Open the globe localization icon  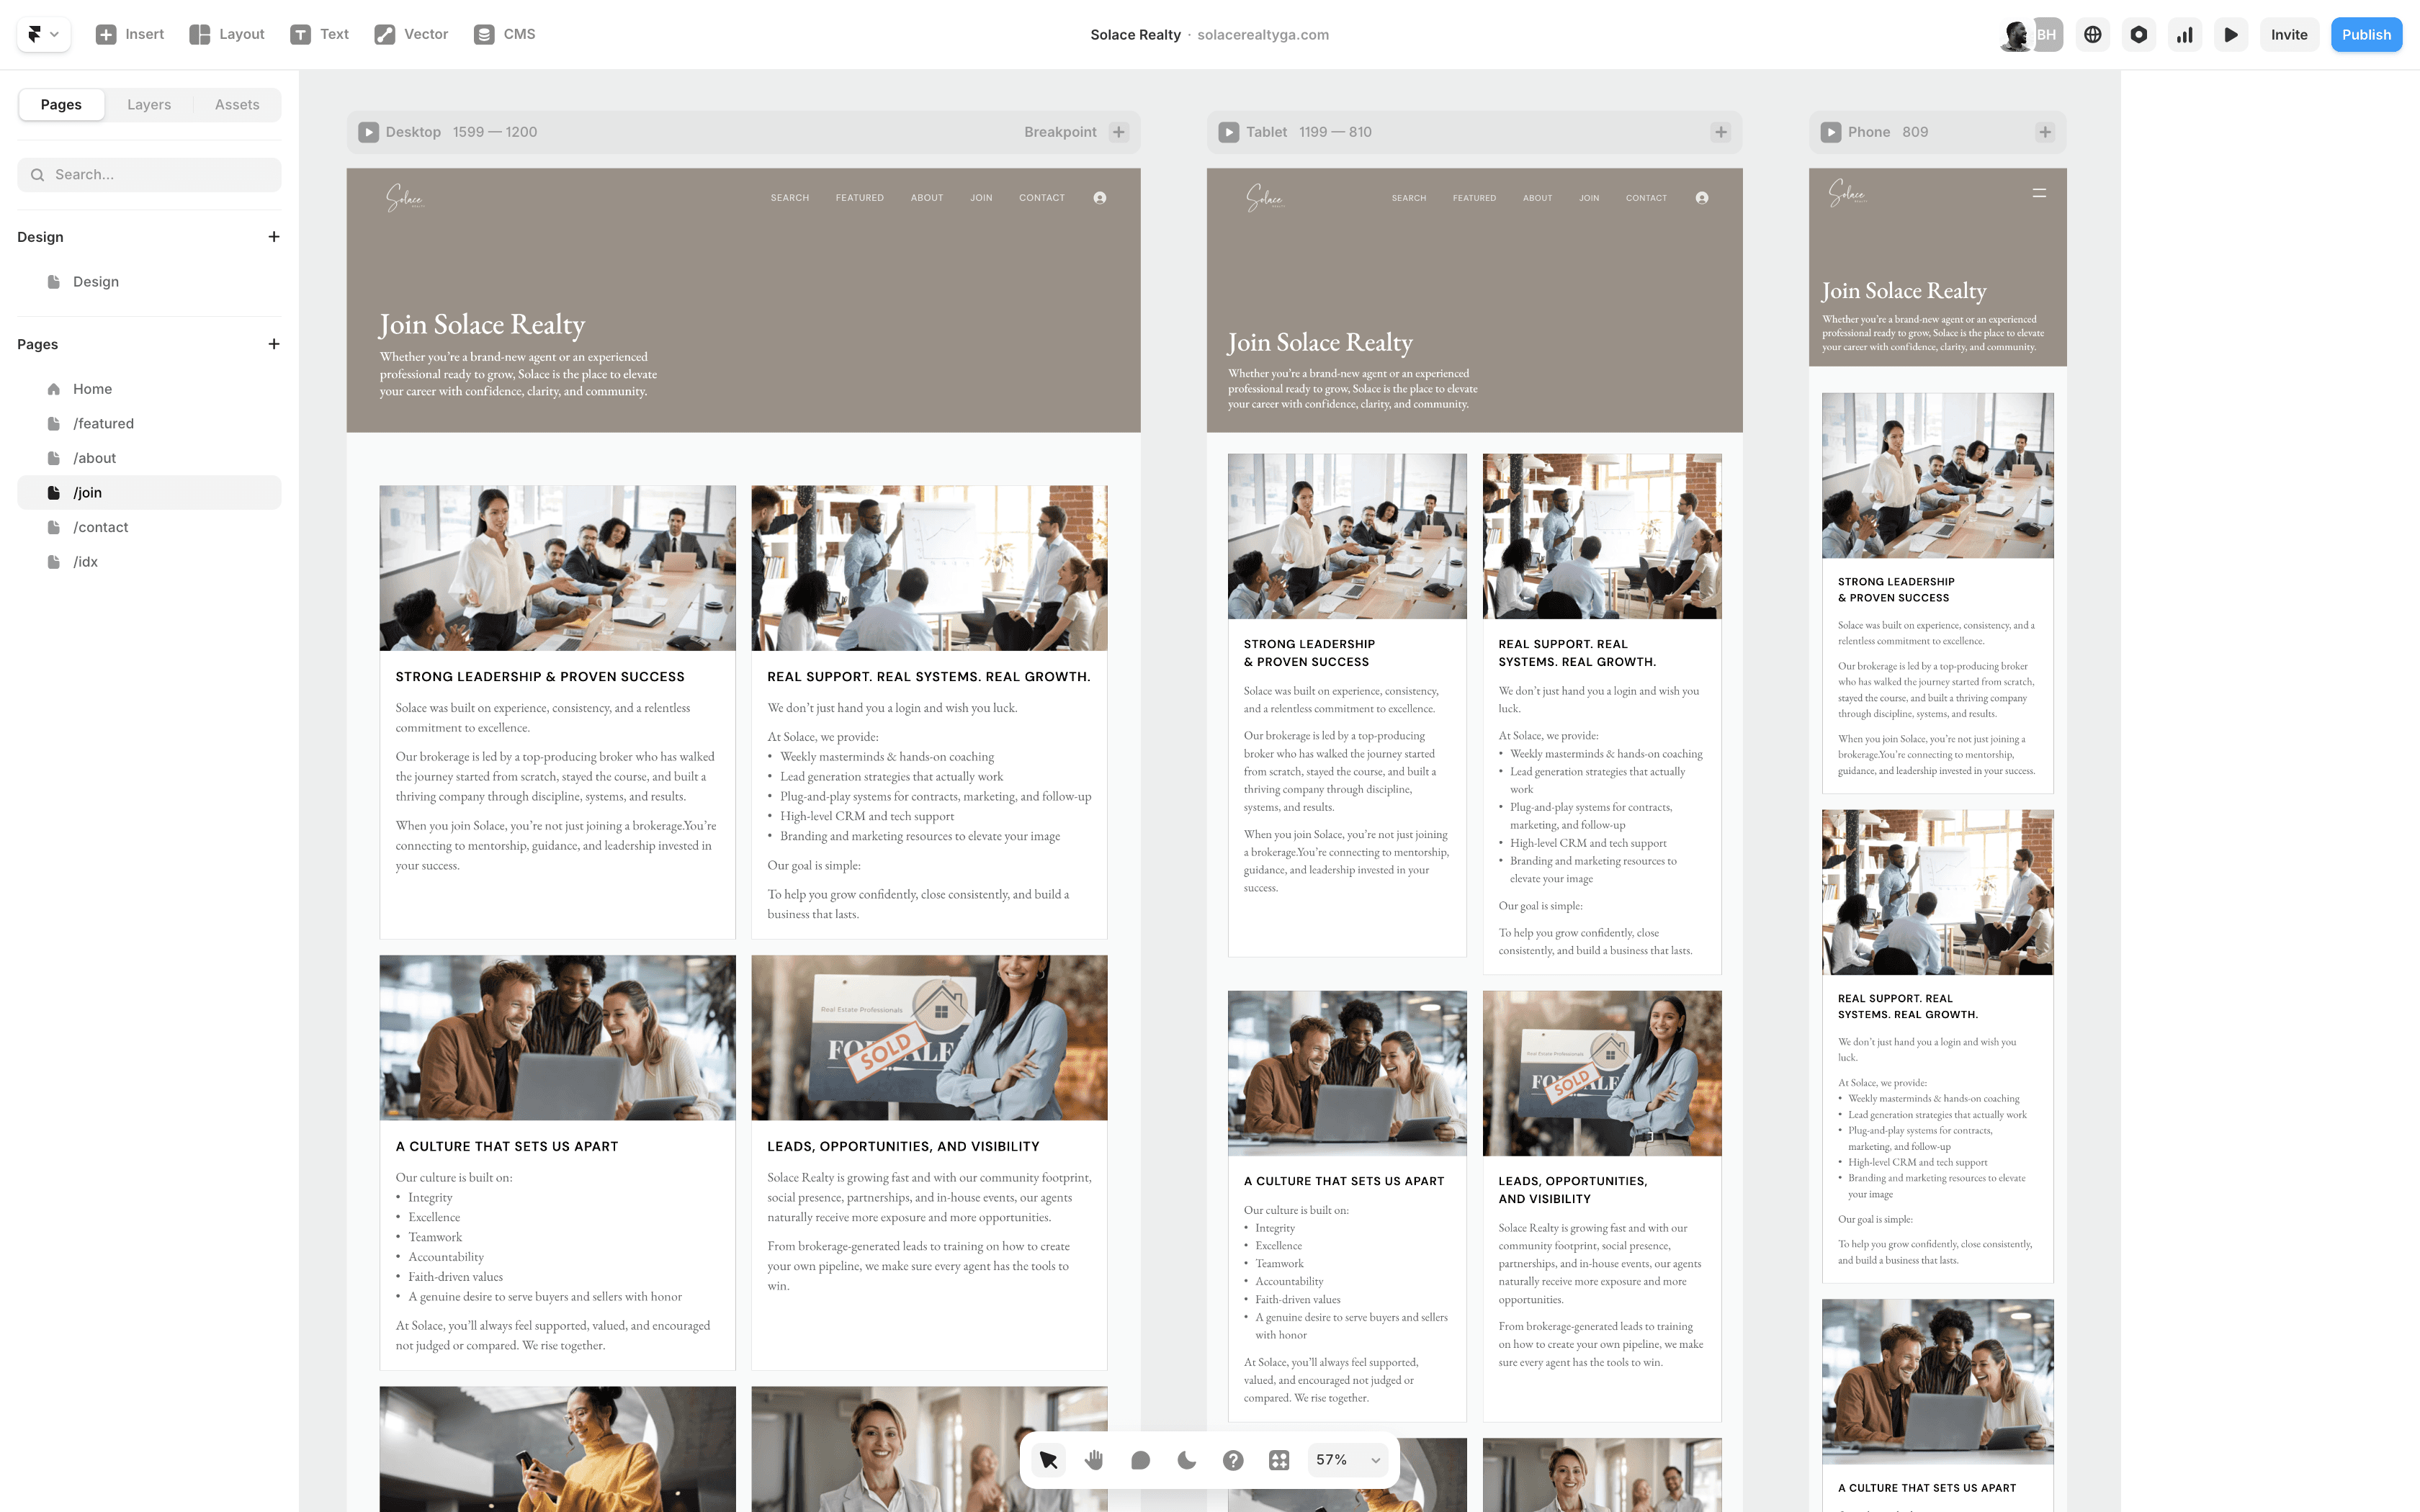point(2092,35)
